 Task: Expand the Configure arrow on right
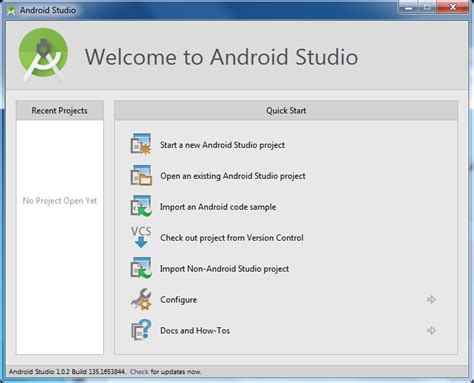[x=431, y=299]
